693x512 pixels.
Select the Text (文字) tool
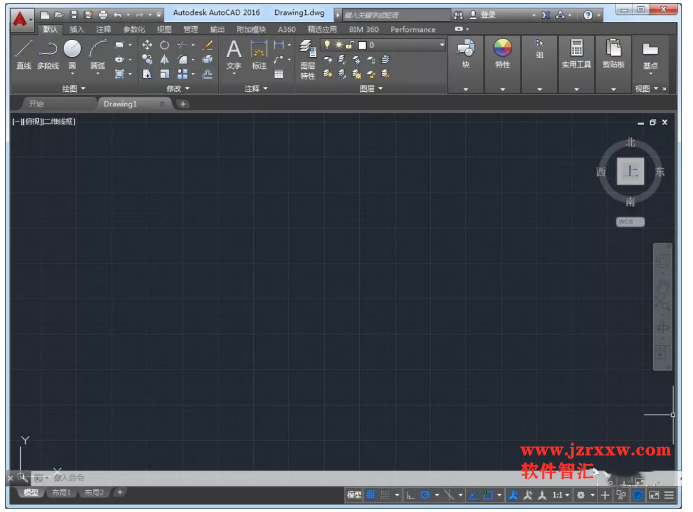(234, 55)
